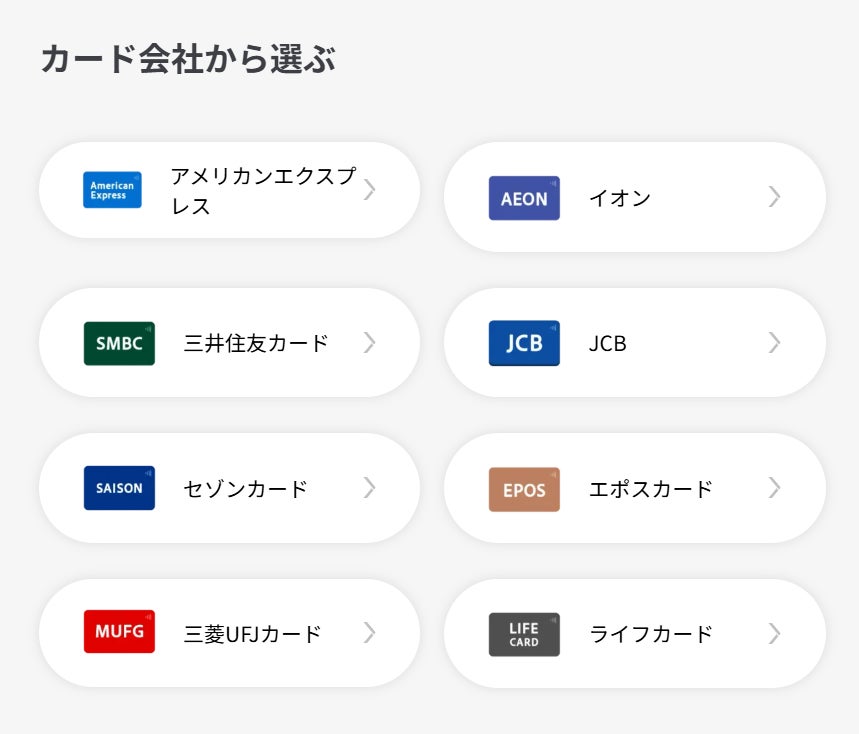Click chevron arrow in the イオン row
The width and height of the screenshot is (859, 734).
774,197
